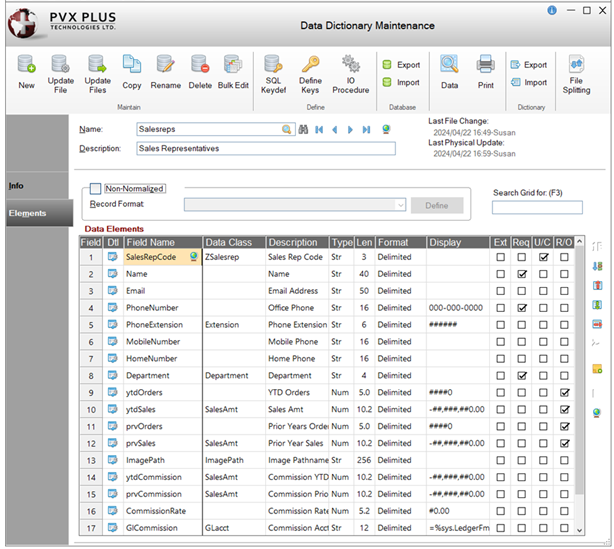Expand the Record Format dropdown
This screenshot has height=549, width=614.
[x=400, y=205]
